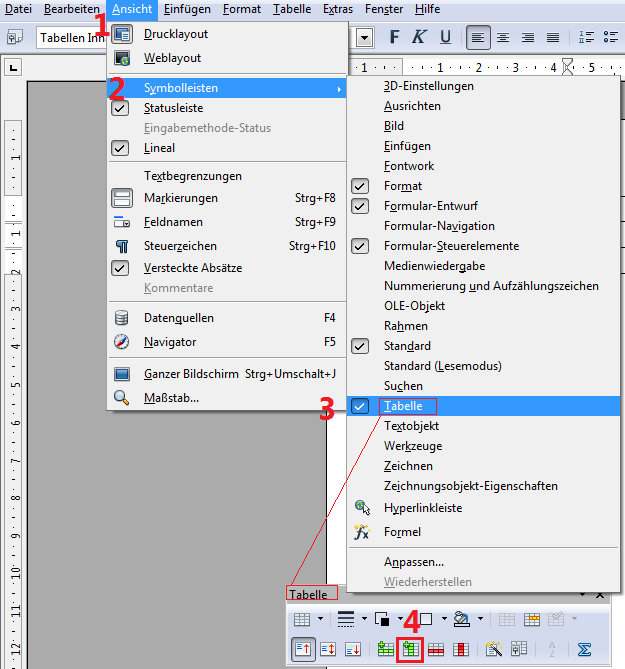This screenshot has height=669, width=625.
Task: Click Maßstab... menu entry
Action: (x=171, y=398)
